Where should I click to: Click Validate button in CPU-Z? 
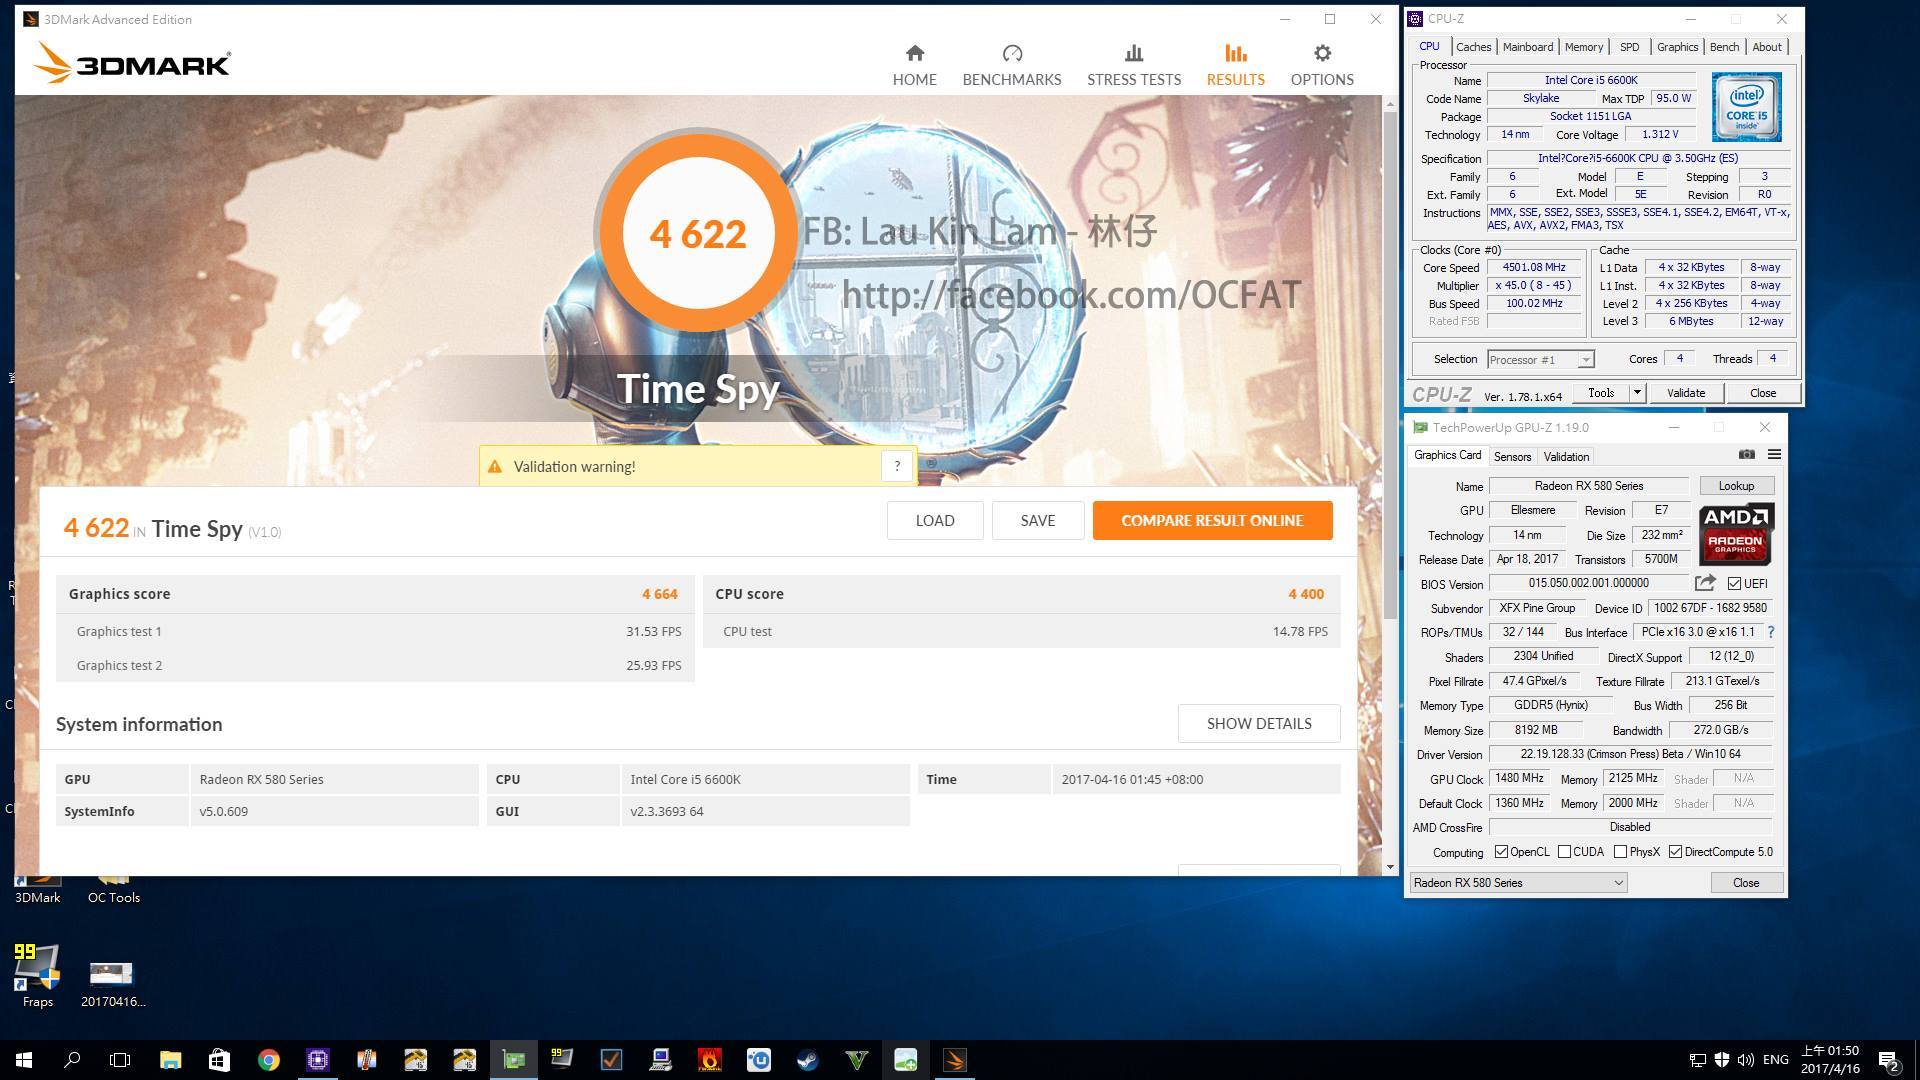[1685, 393]
